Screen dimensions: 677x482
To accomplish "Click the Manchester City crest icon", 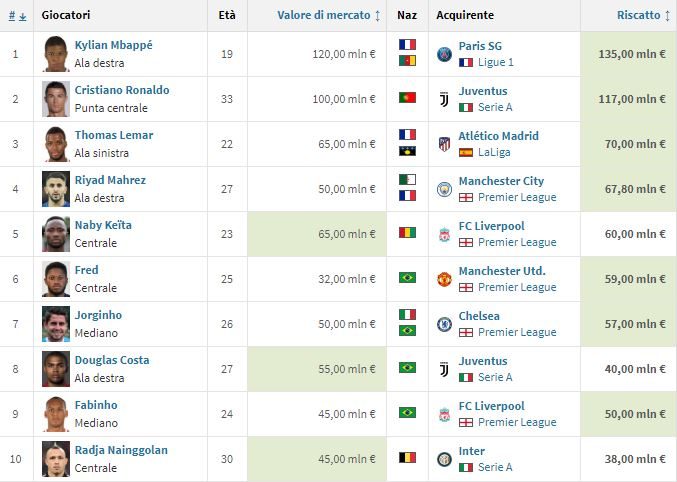I will coord(444,189).
